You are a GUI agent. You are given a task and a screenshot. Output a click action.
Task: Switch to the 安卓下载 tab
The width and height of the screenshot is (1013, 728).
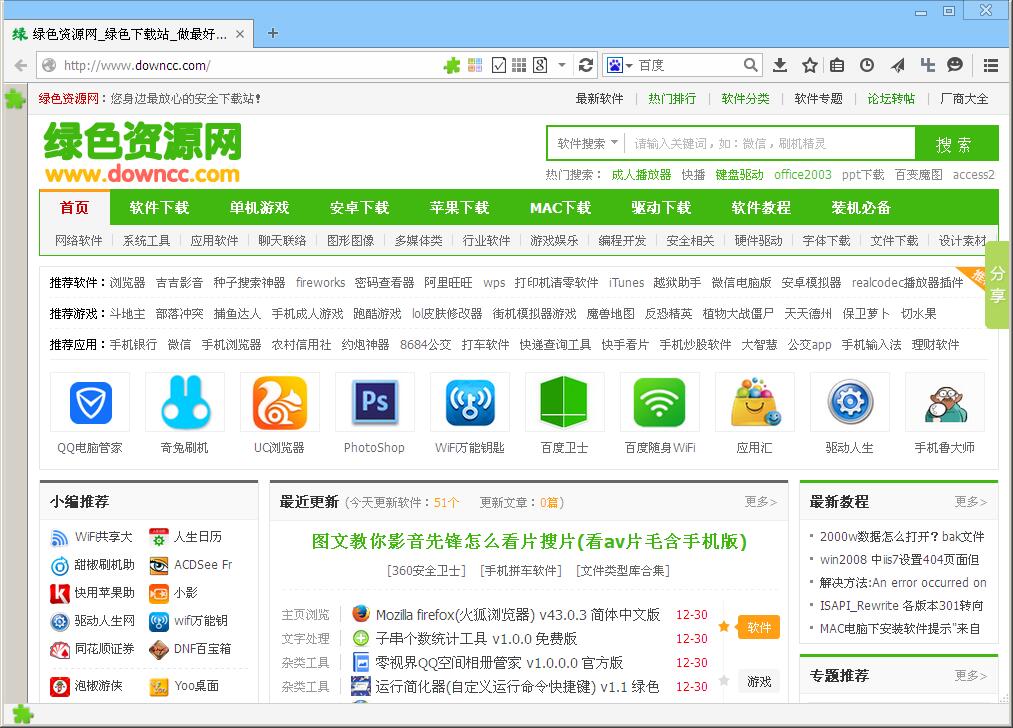tap(360, 207)
